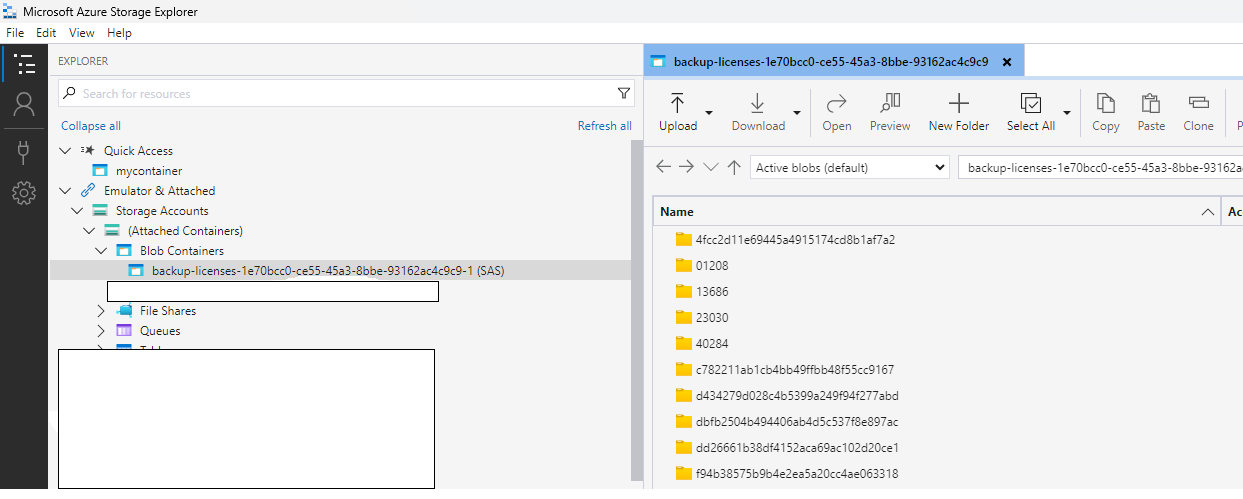Open the navigation history down chevron
The width and height of the screenshot is (1243, 499).
pyautogui.click(x=710, y=167)
